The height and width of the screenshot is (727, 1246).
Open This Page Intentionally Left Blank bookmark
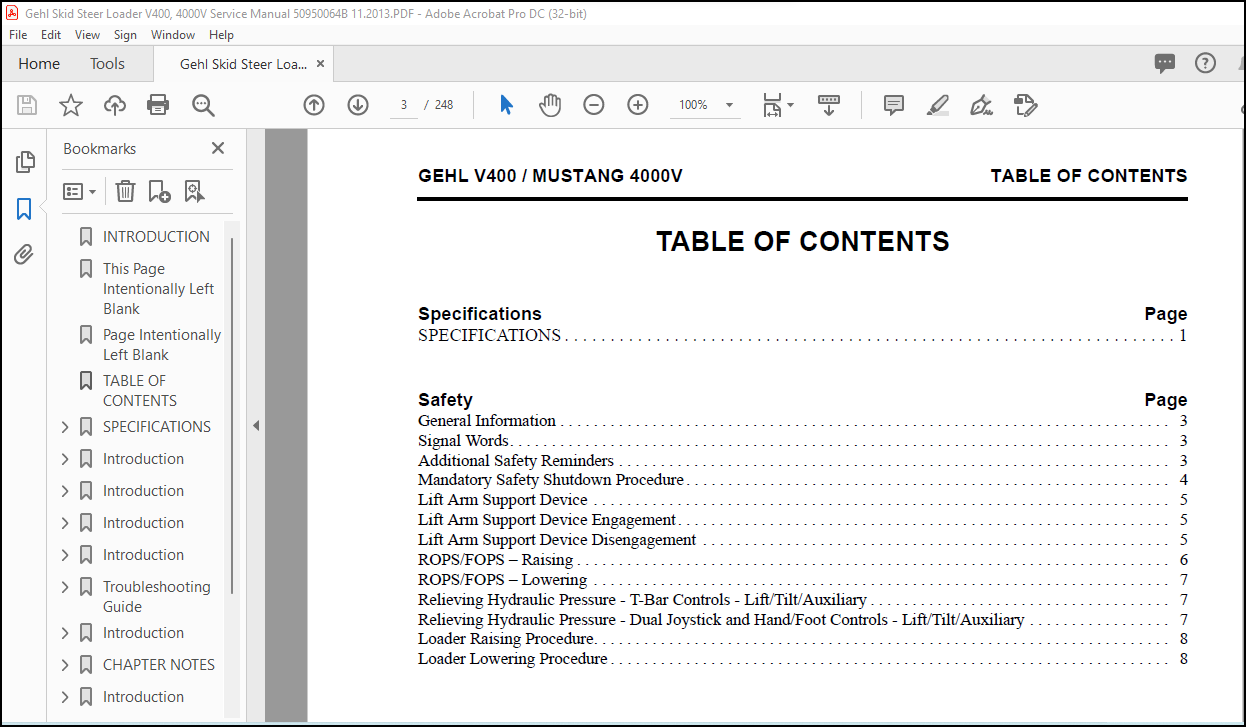pyautogui.click(x=158, y=289)
